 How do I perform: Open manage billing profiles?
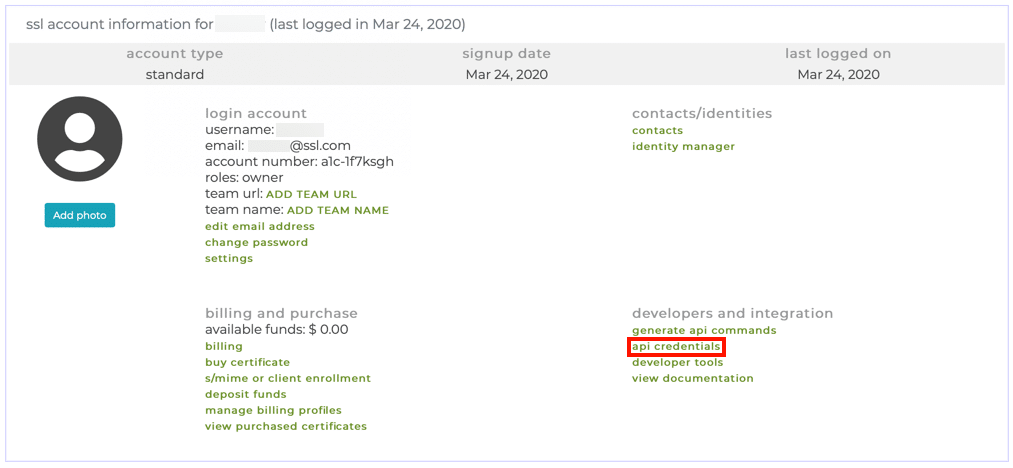[273, 410]
